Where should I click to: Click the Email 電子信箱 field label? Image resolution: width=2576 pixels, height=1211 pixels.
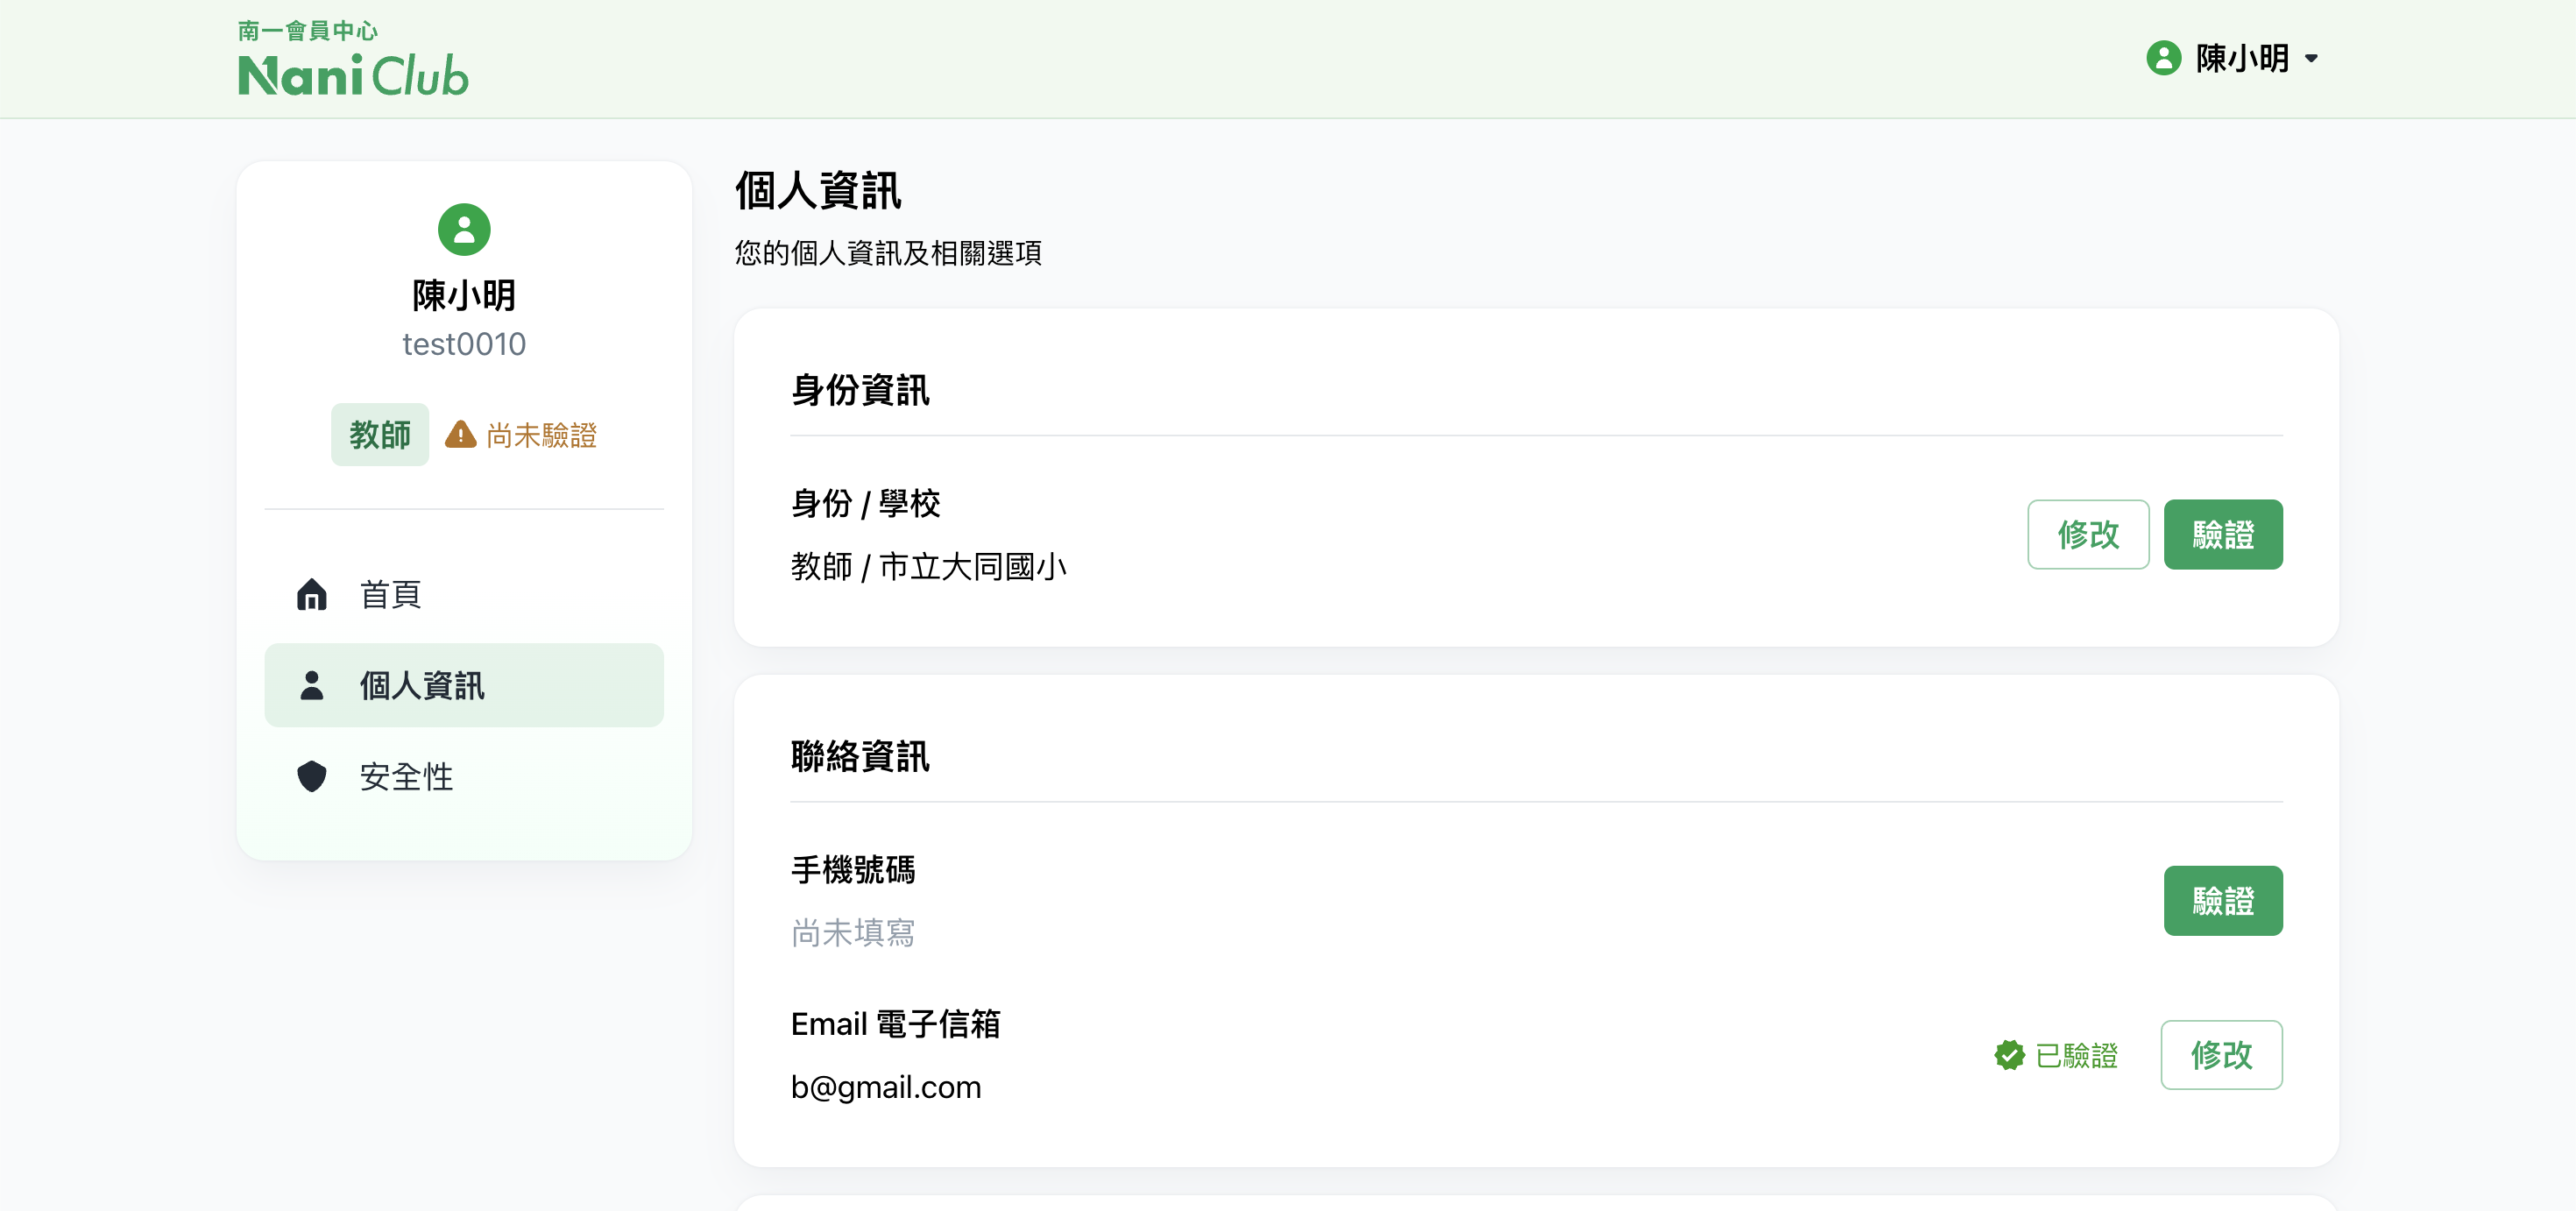(895, 1024)
